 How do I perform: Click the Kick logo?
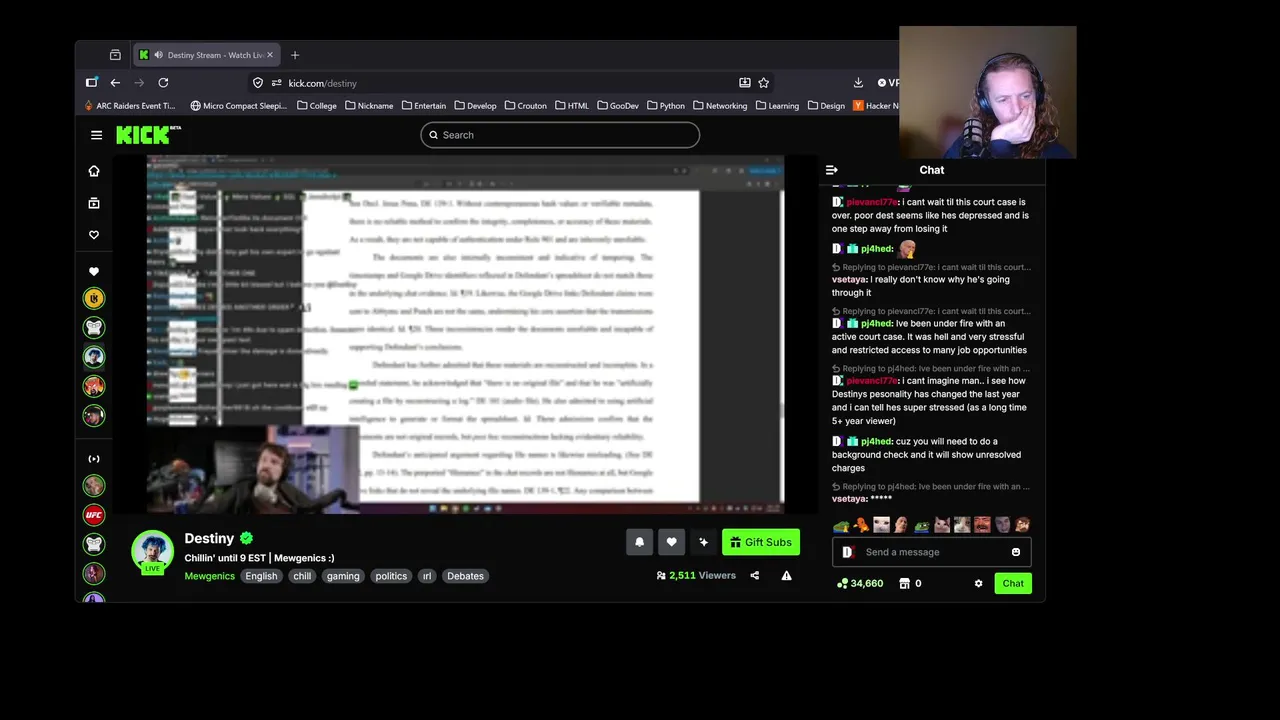point(148,135)
